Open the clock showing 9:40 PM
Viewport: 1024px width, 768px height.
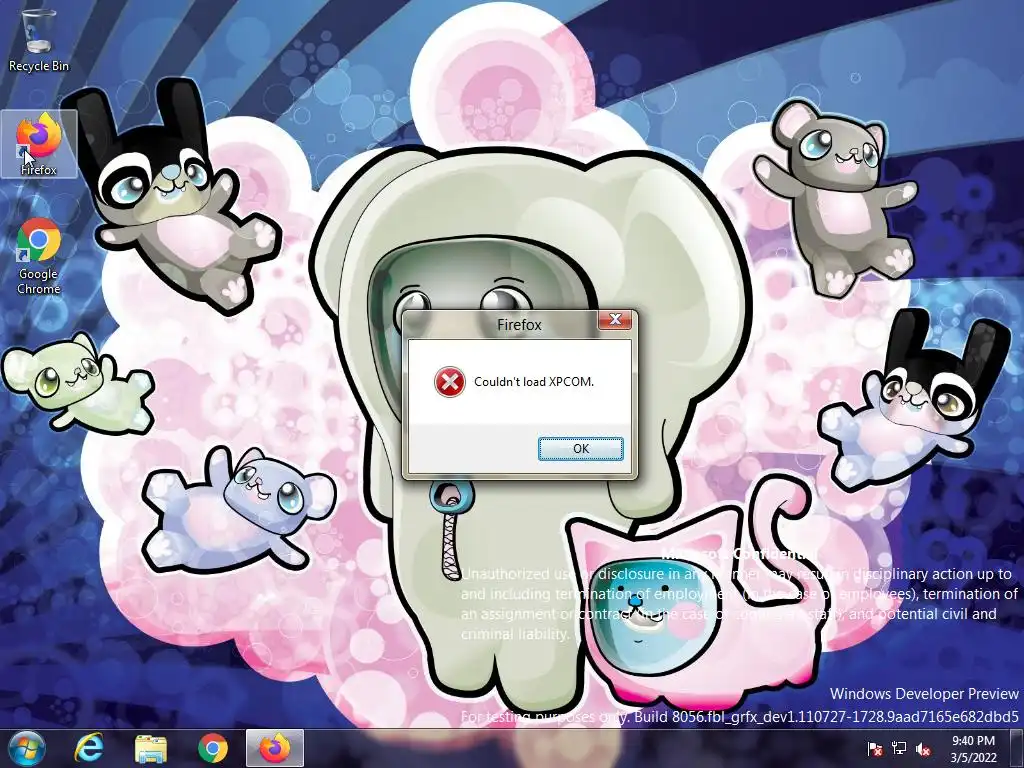coord(973,749)
